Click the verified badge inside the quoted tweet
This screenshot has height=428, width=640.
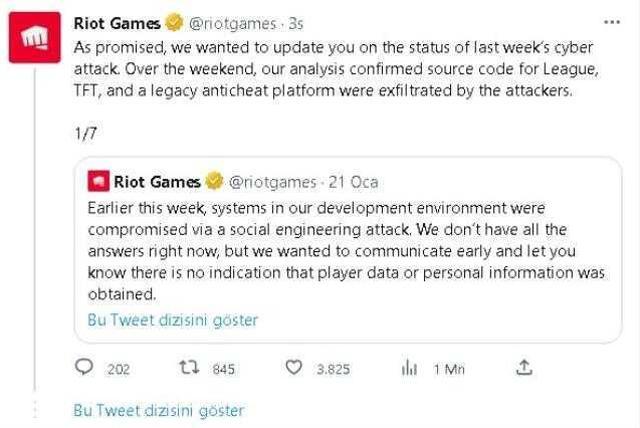[214, 182]
